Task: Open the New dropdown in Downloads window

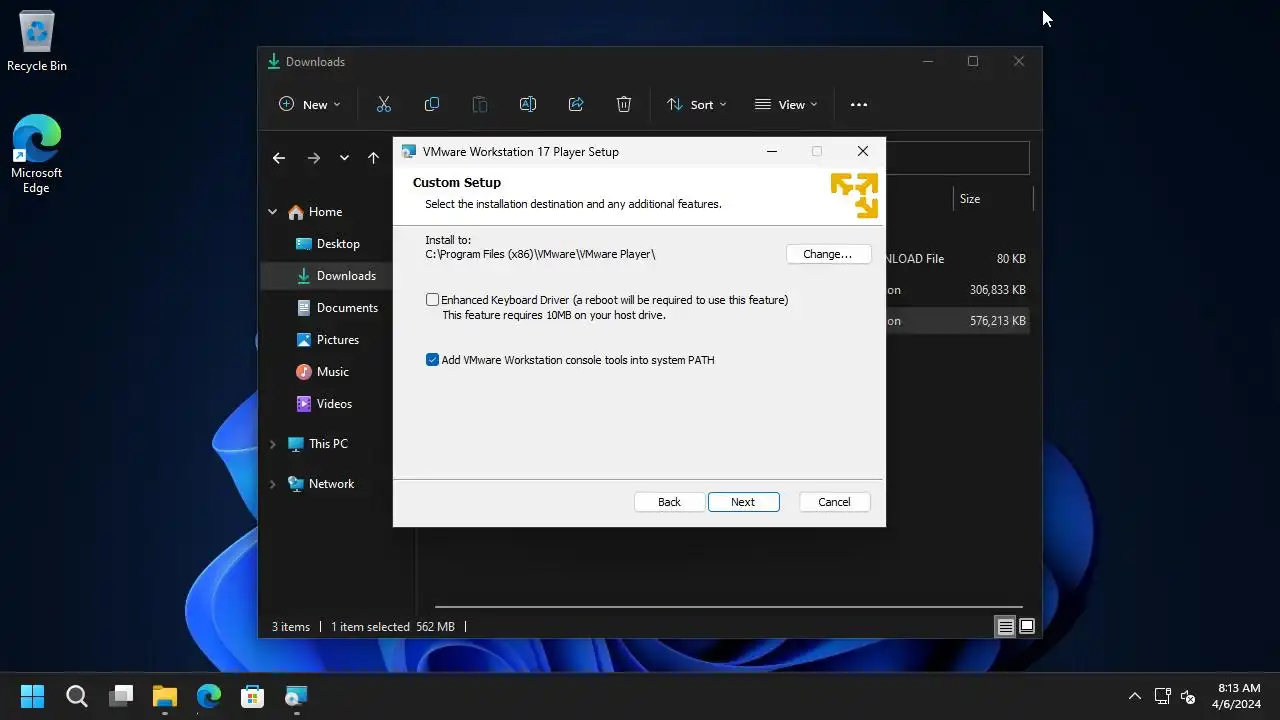Action: tap(309, 104)
